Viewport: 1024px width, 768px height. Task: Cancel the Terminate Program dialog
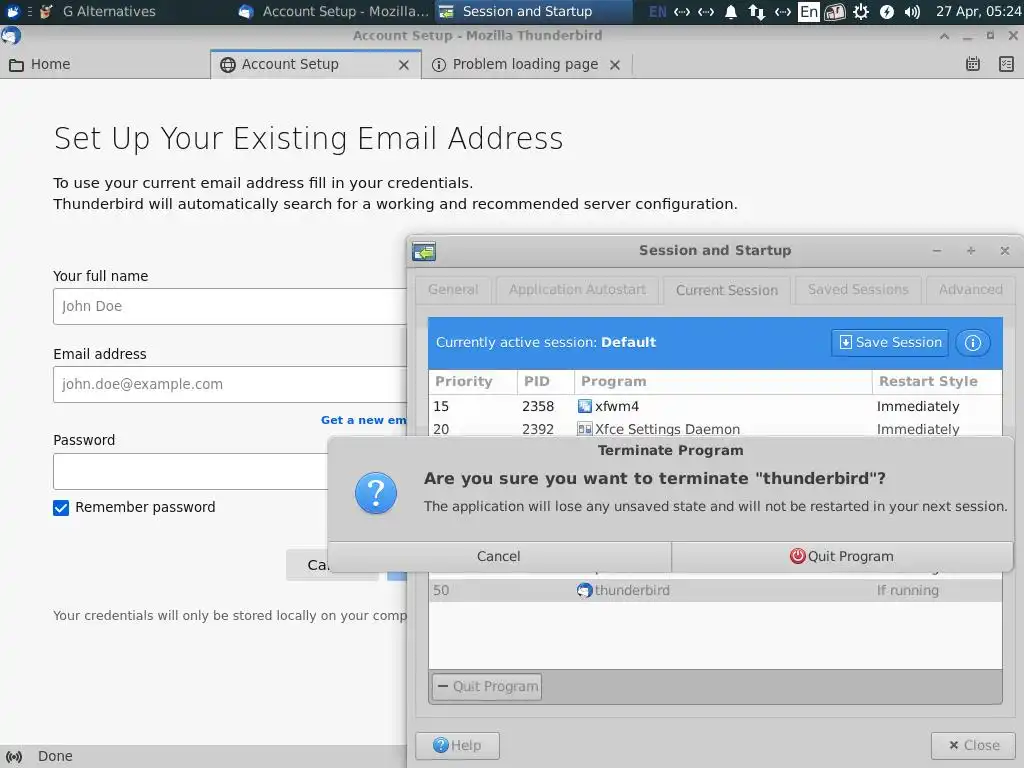tap(499, 556)
